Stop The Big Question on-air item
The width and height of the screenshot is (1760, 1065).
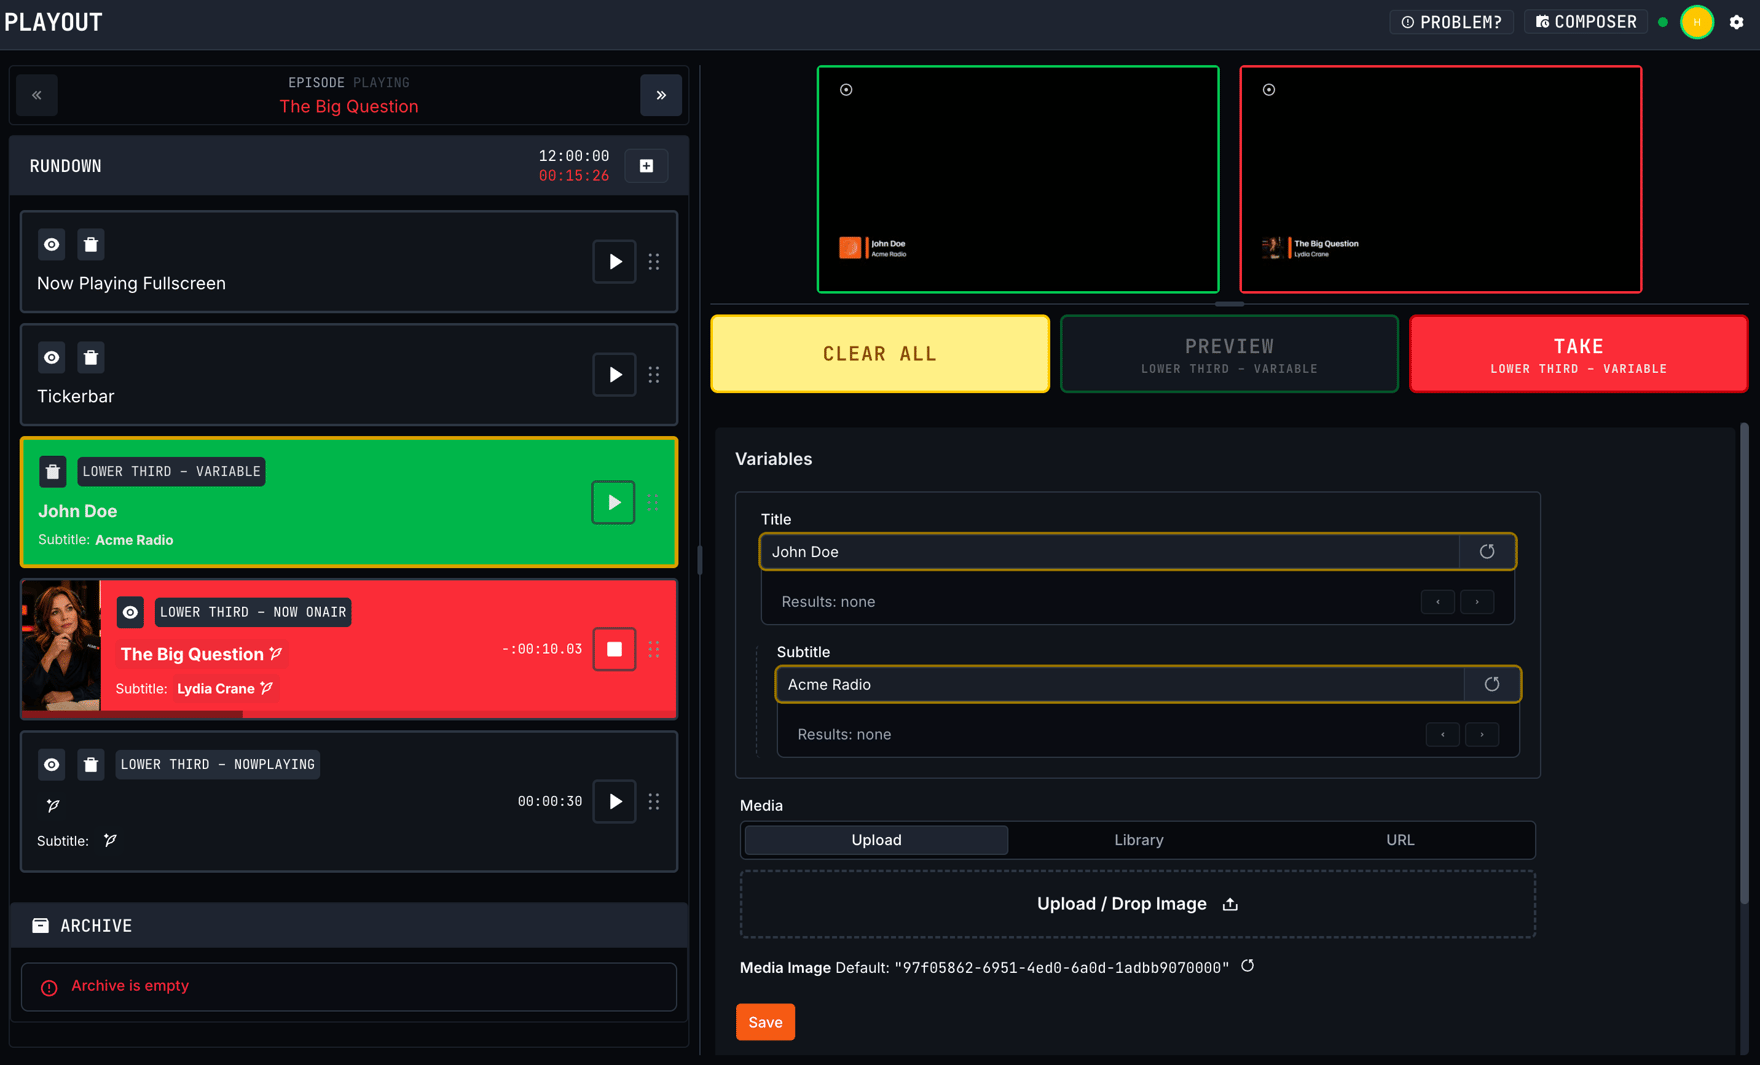[x=614, y=650]
